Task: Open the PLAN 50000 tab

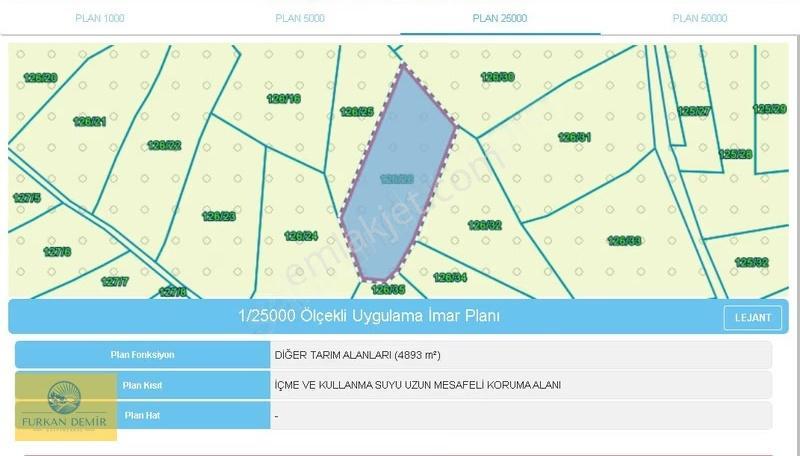Action: (699, 18)
